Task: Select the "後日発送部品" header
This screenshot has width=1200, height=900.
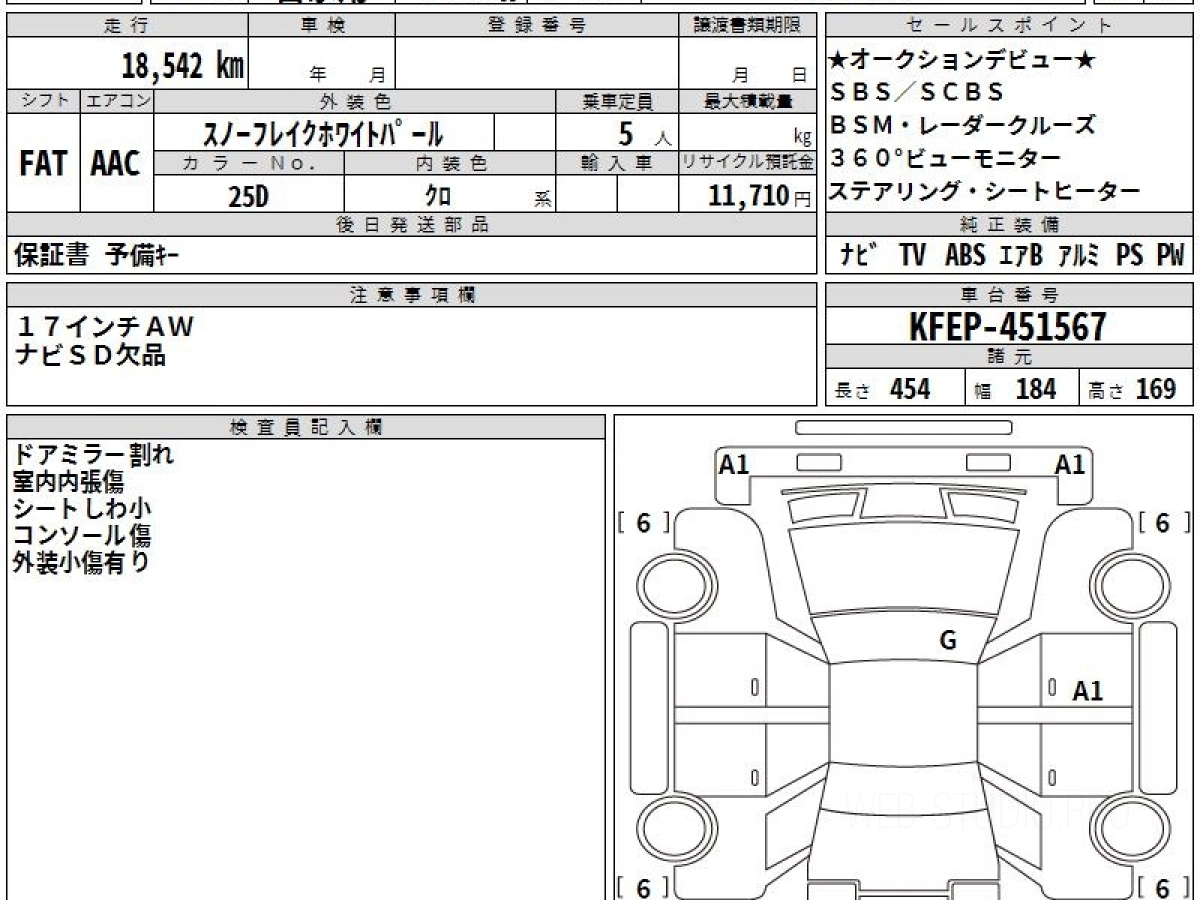Action: point(412,225)
